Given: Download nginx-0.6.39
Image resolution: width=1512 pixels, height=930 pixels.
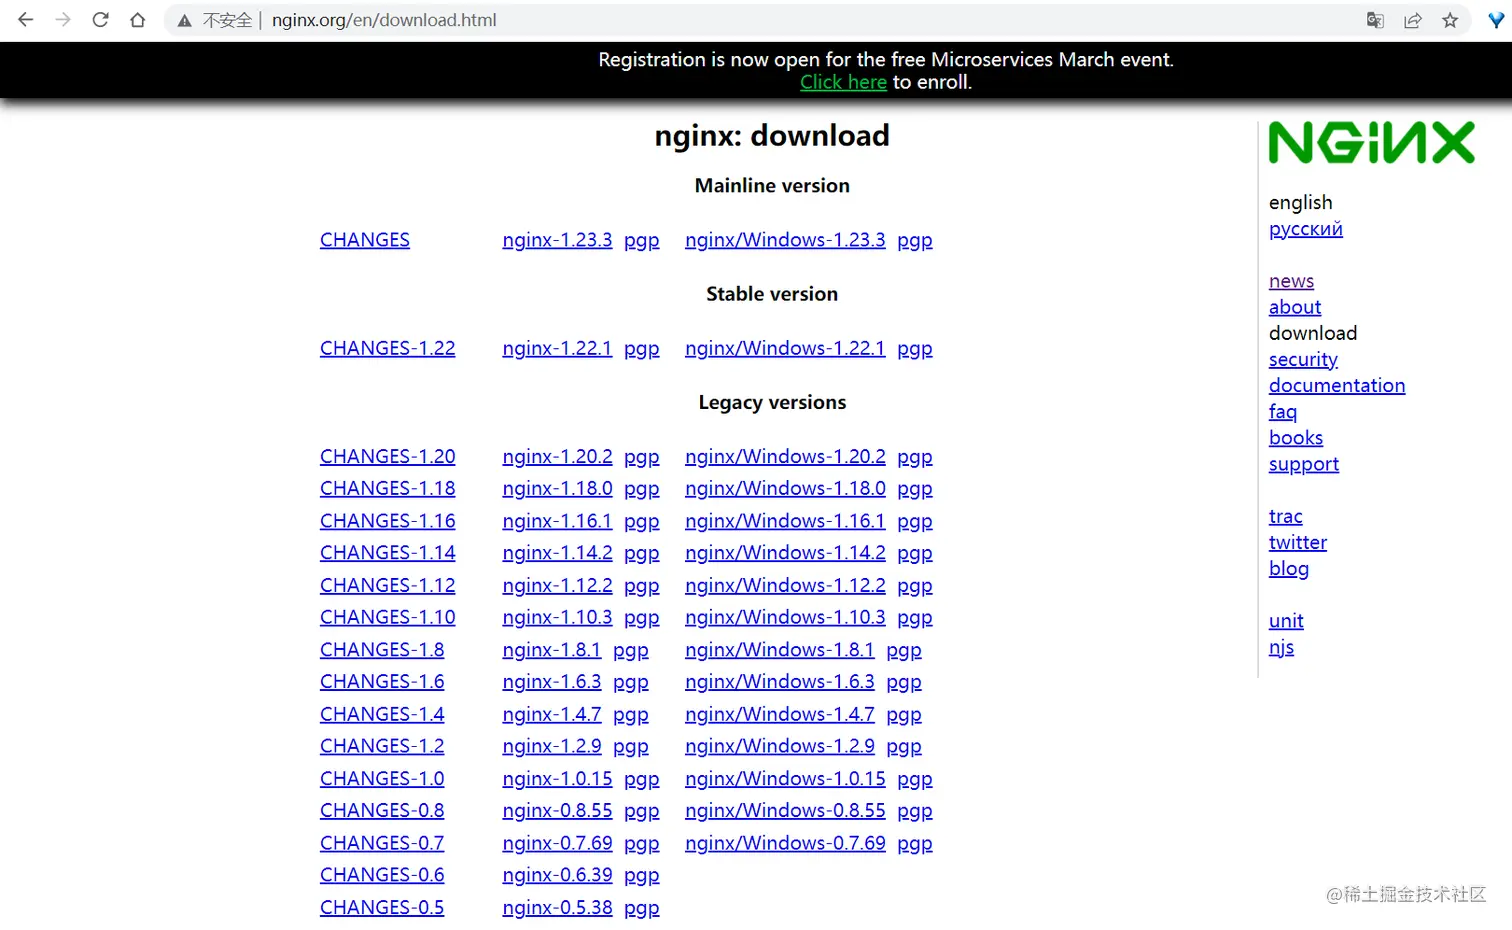Looking at the screenshot, I should pos(557,875).
